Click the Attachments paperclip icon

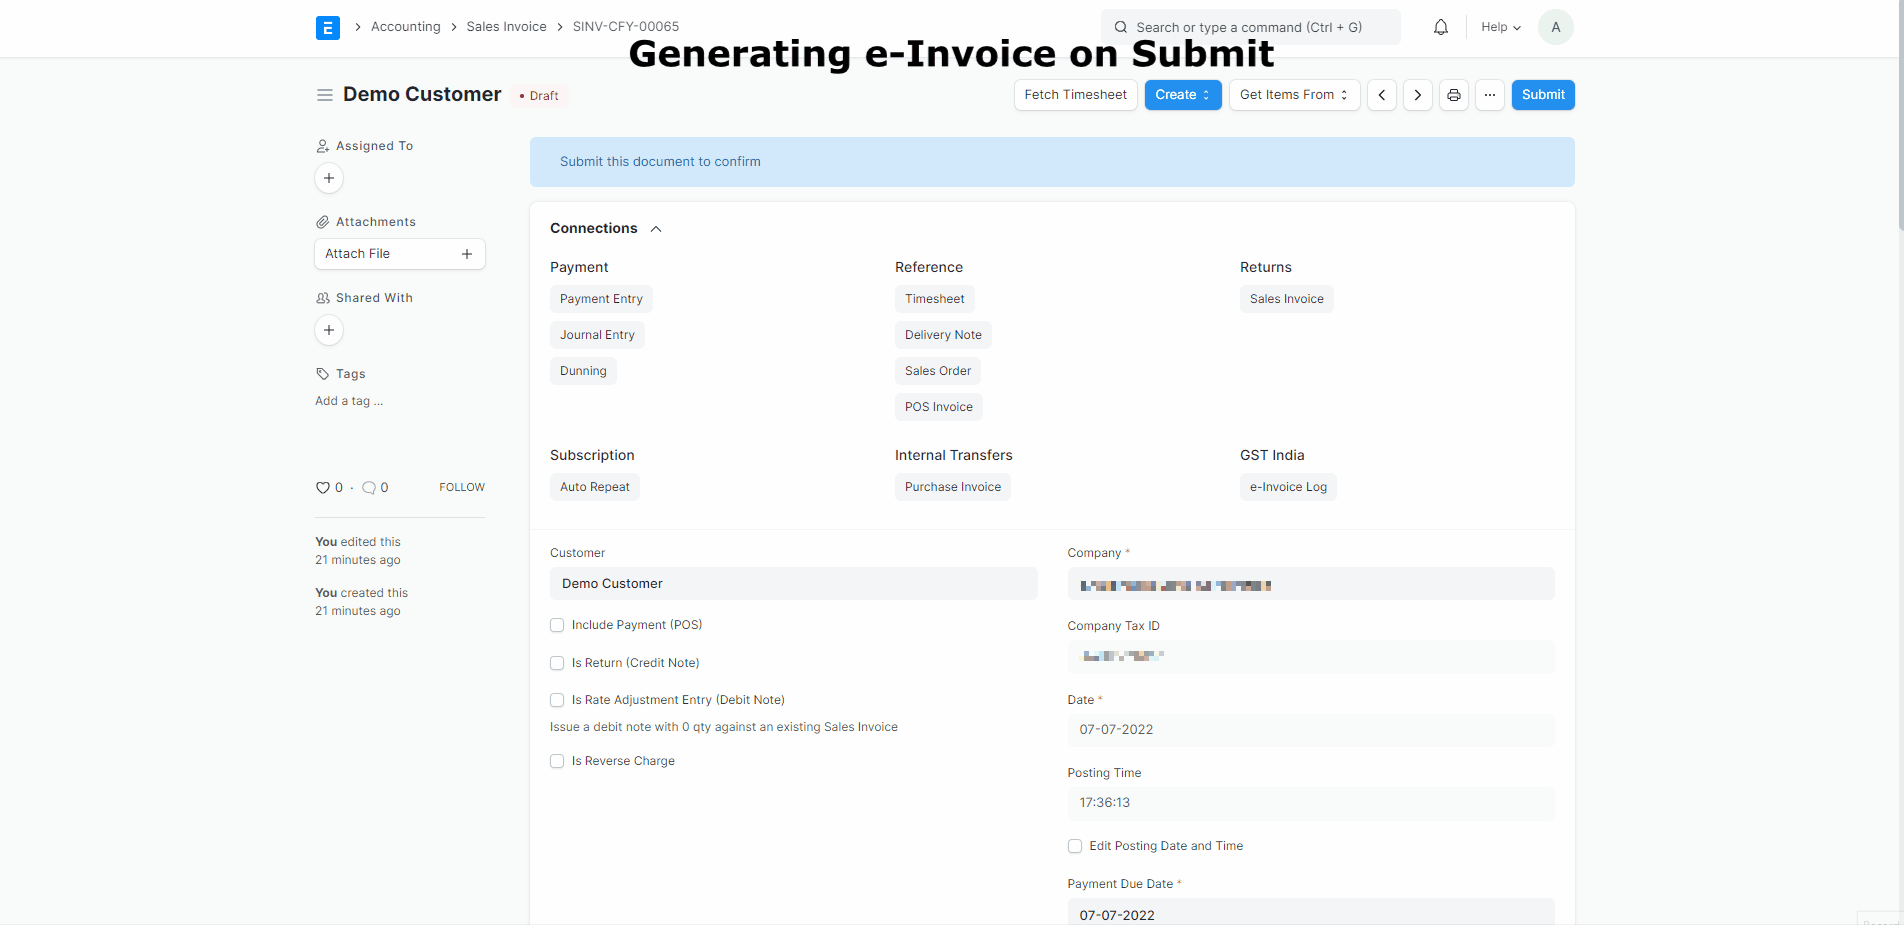[322, 222]
